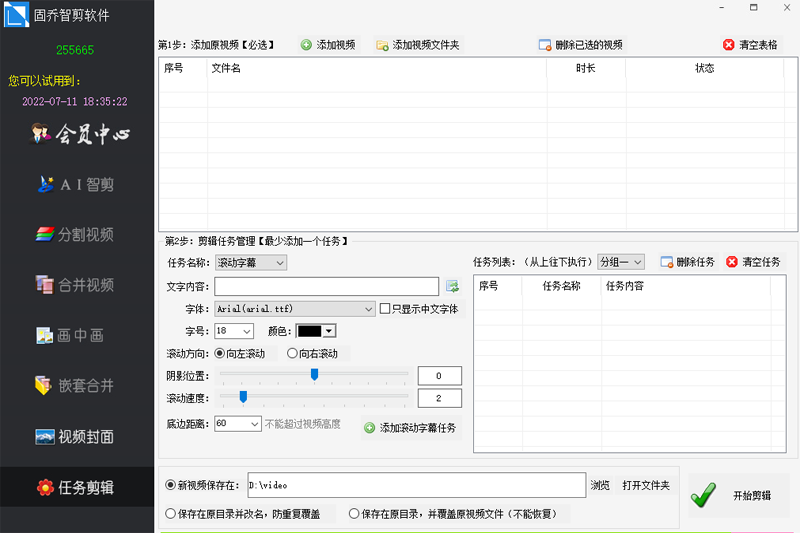Click the 添加视频文件夹 folder icon
This screenshot has height=533, width=800.
[382, 45]
